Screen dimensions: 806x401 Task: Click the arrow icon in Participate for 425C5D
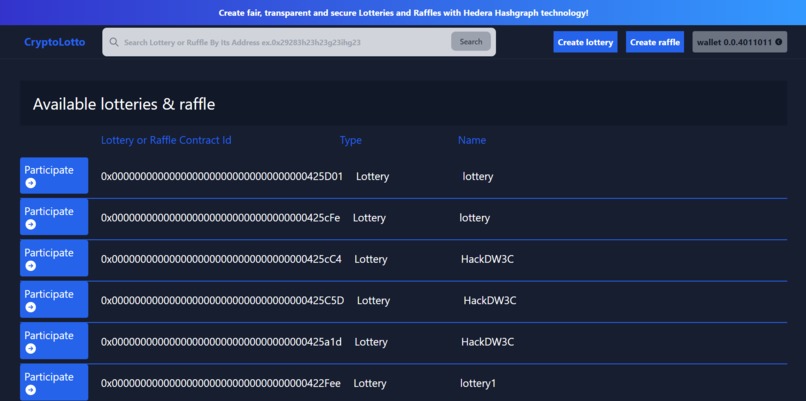(31, 307)
